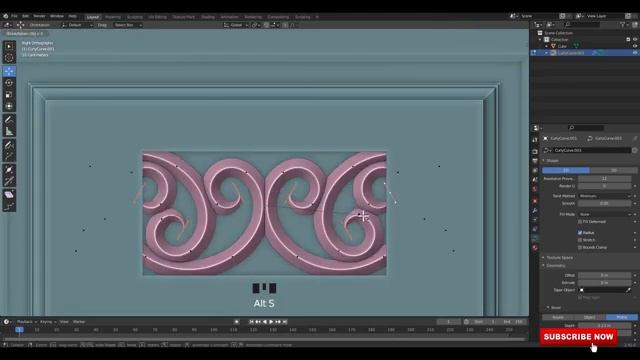Open timeline Keying popover
This screenshot has height=360, width=640.
pyautogui.click(x=47, y=322)
